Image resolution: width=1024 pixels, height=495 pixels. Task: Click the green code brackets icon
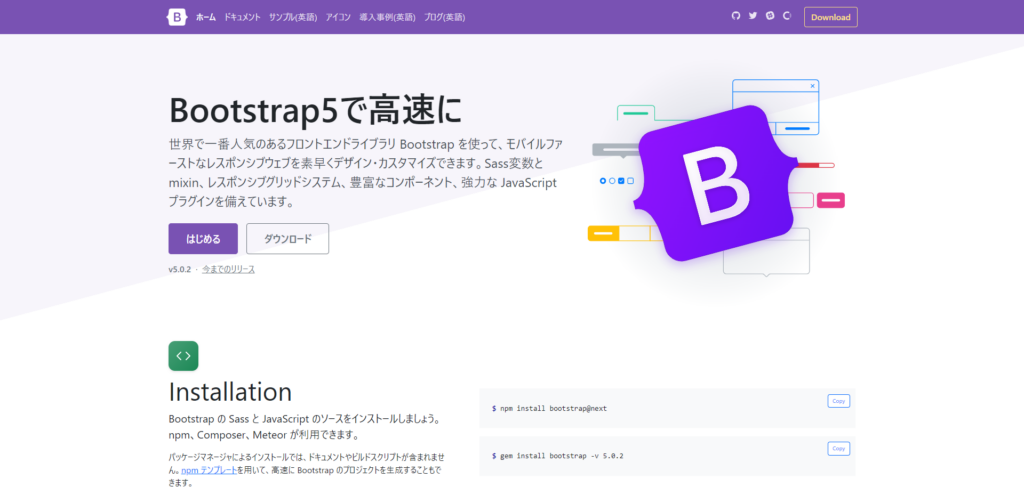pyautogui.click(x=183, y=356)
